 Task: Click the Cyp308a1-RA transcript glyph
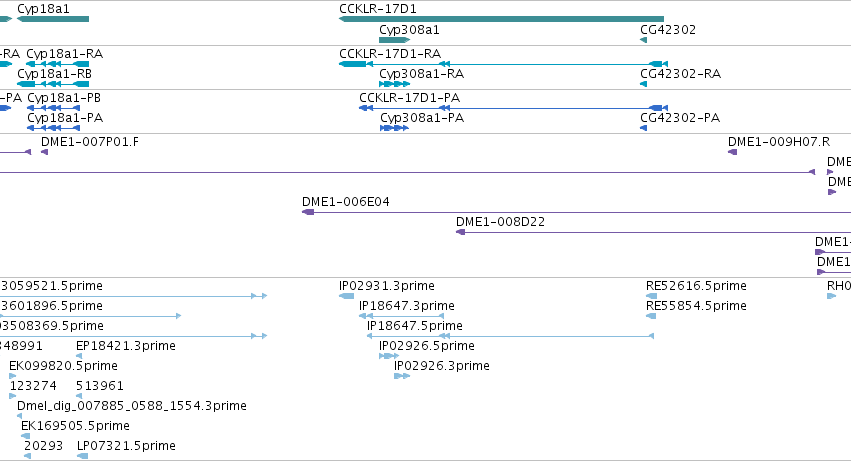[395, 84]
